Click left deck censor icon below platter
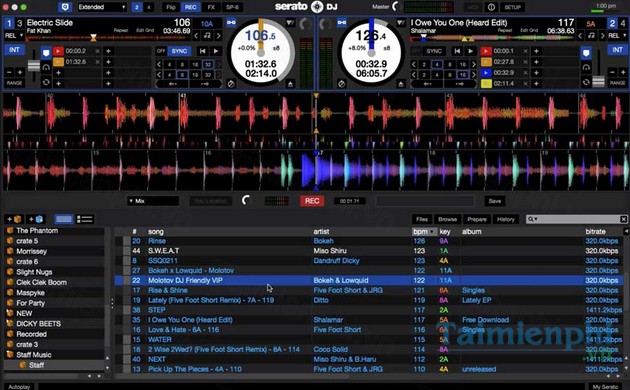This screenshot has width=630, height=390. point(231,84)
